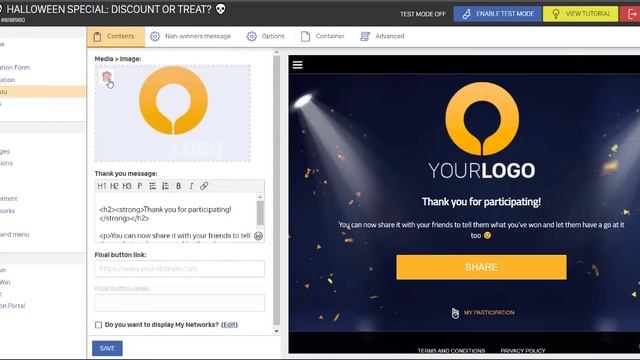Insert a numbered list
The width and height of the screenshot is (640, 360).
pyautogui.click(x=165, y=186)
